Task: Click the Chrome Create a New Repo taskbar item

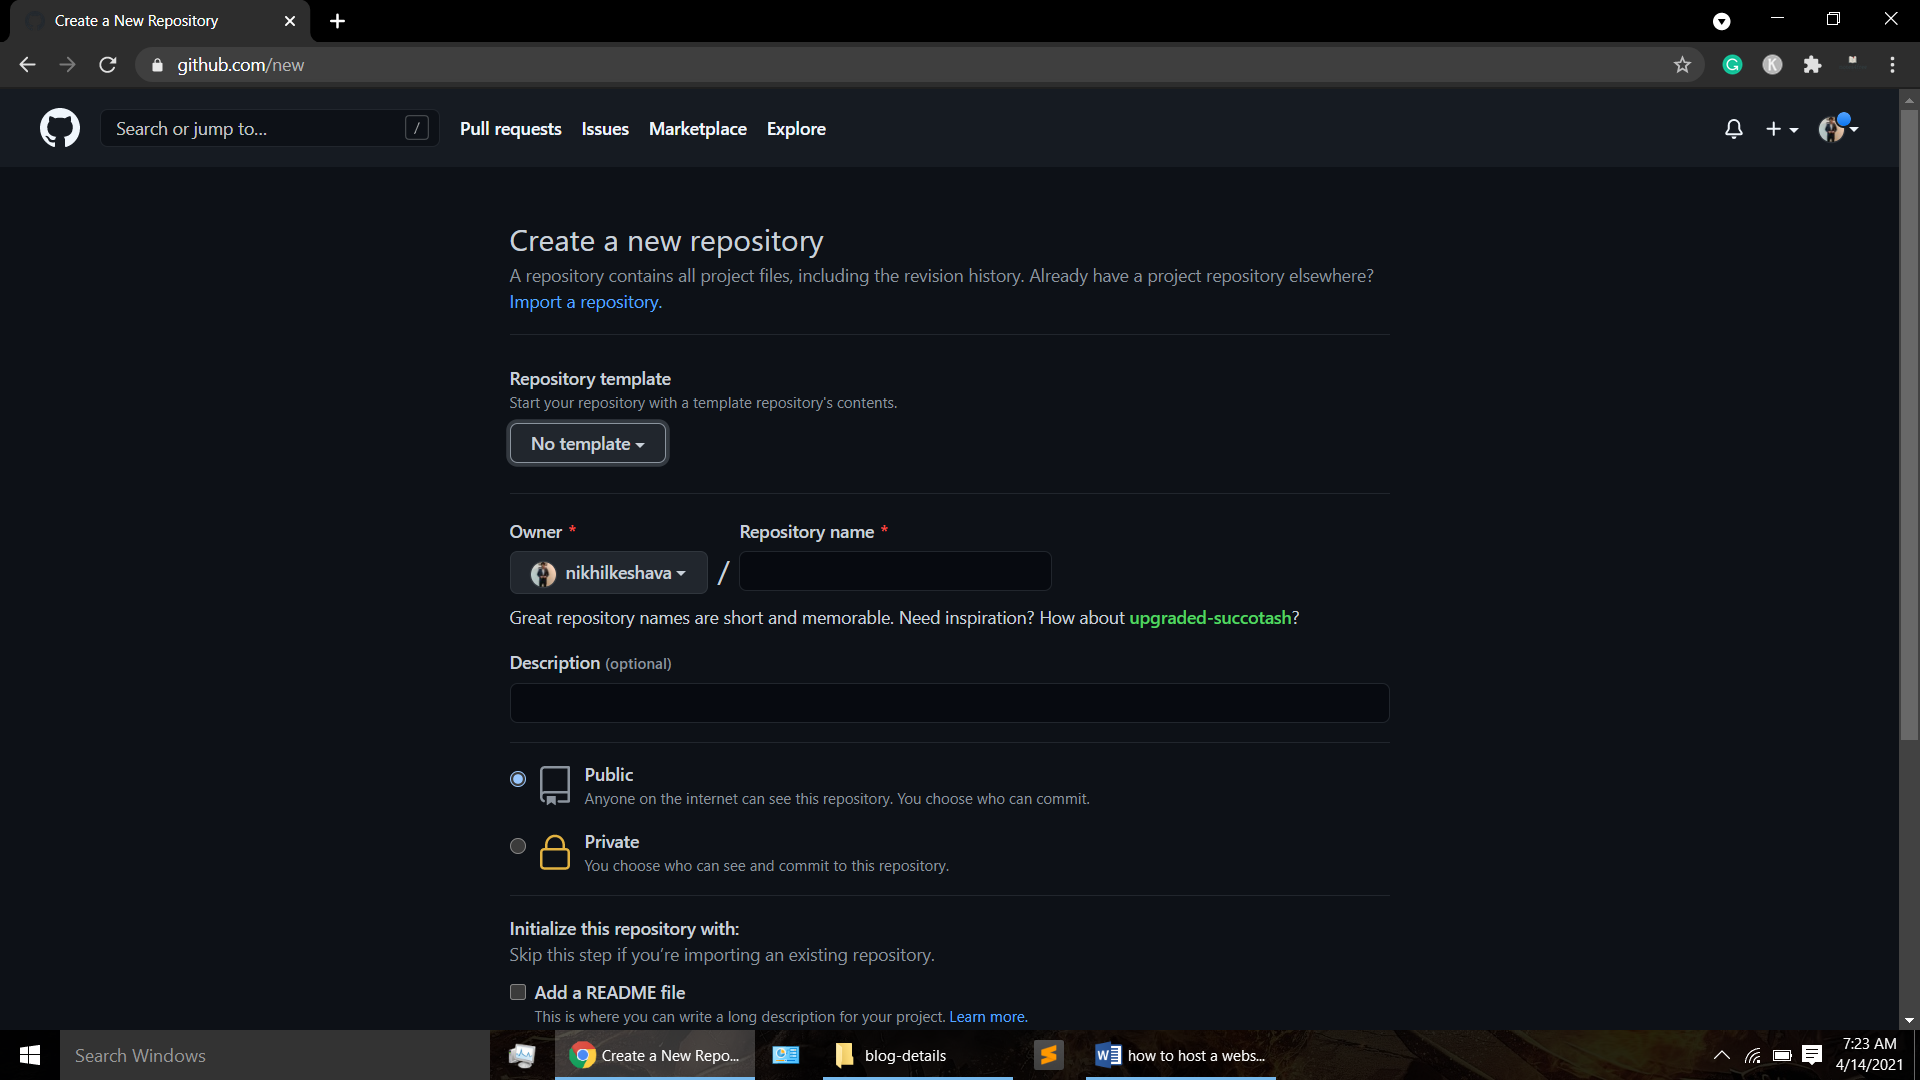Action: pyautogui.click(x=654, y=1055)
